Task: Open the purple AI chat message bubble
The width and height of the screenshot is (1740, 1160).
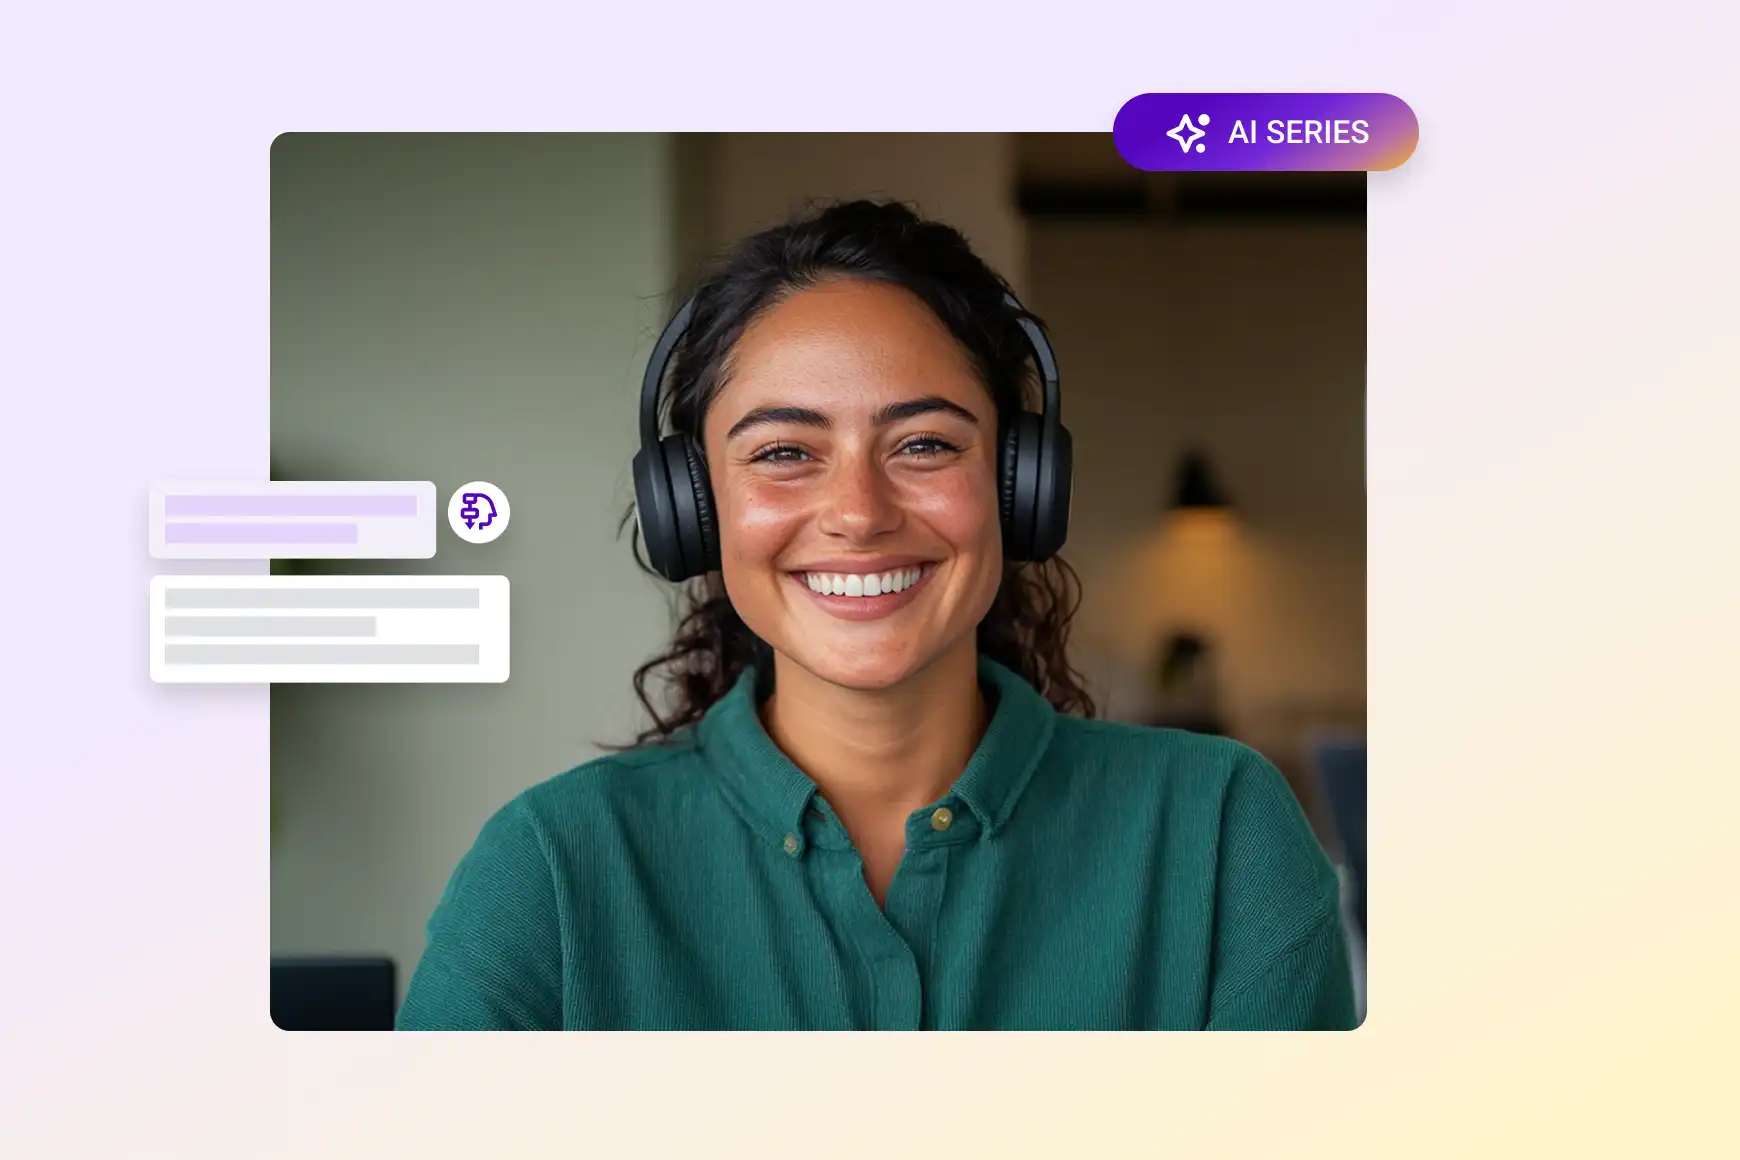Action: (292, 519)
